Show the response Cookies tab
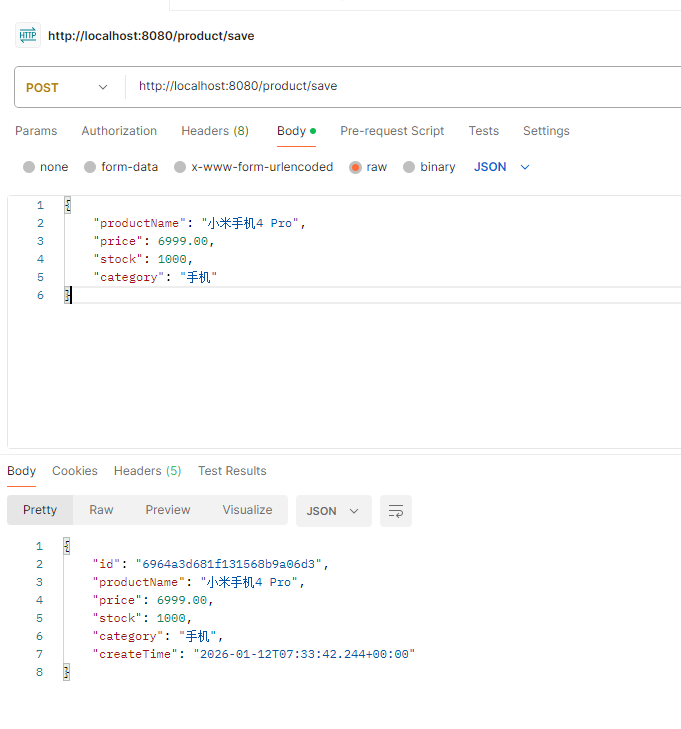681x729 pixels. (x=75, y=471)
